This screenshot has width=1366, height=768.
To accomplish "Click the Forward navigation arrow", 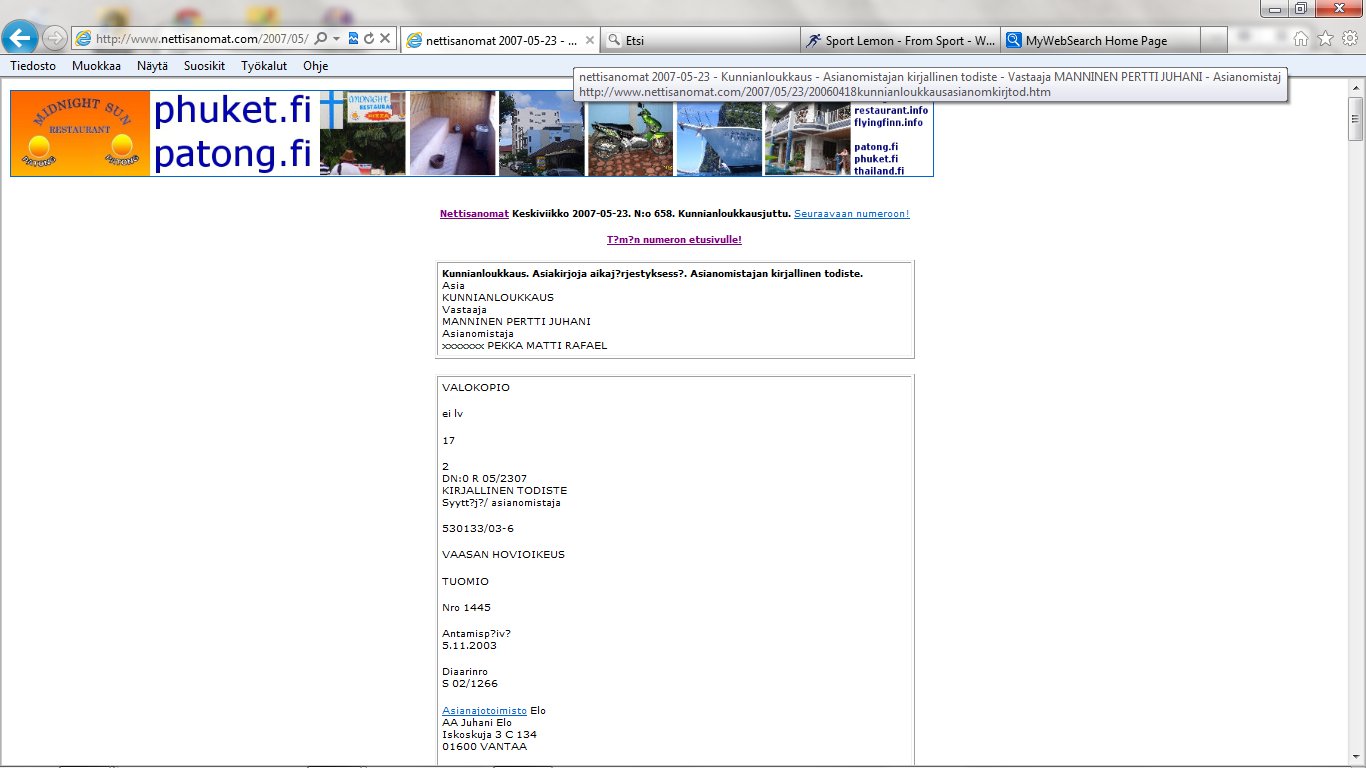I will tap(55, 38).
